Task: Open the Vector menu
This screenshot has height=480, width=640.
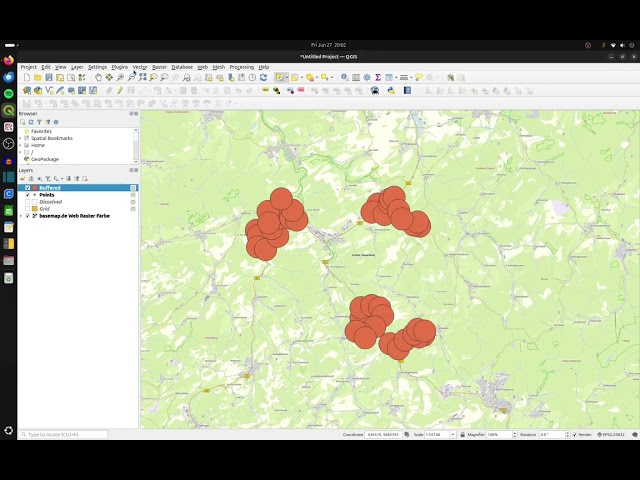Action: point(140,67)
